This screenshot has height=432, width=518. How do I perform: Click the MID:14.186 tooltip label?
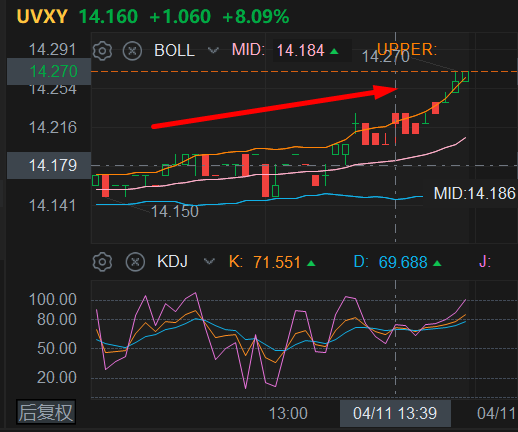pos(474,194)
